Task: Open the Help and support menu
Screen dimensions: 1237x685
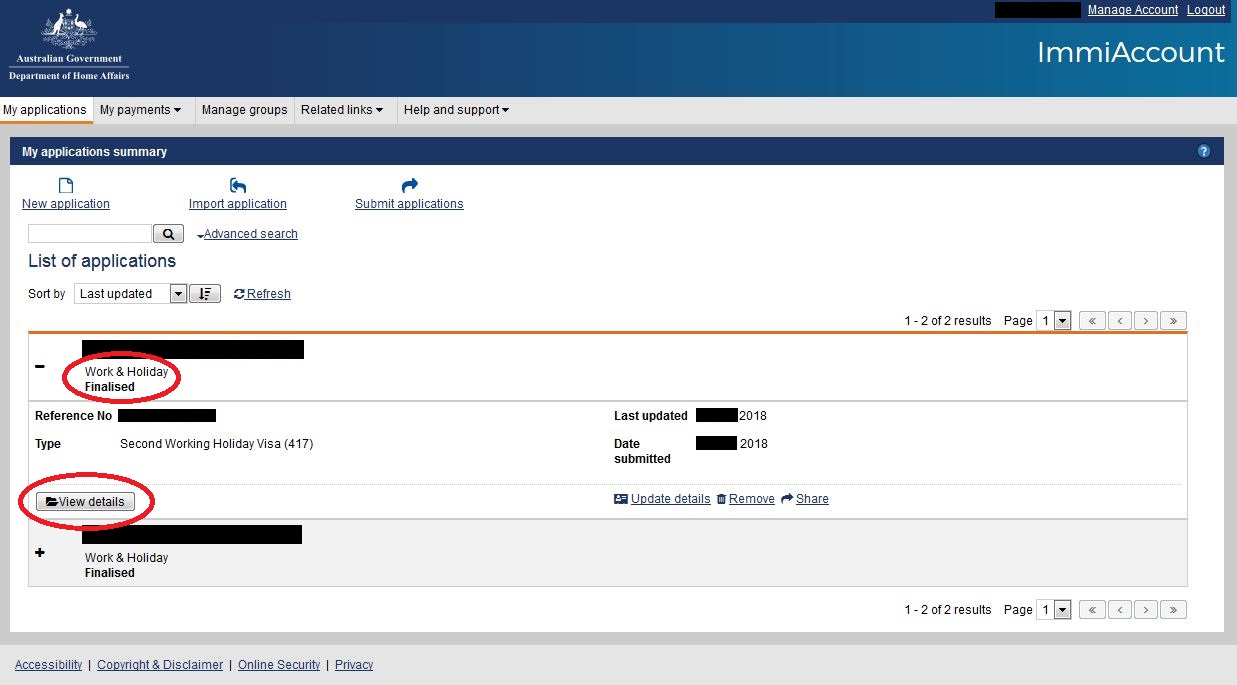Action: (x=456, y=110)
